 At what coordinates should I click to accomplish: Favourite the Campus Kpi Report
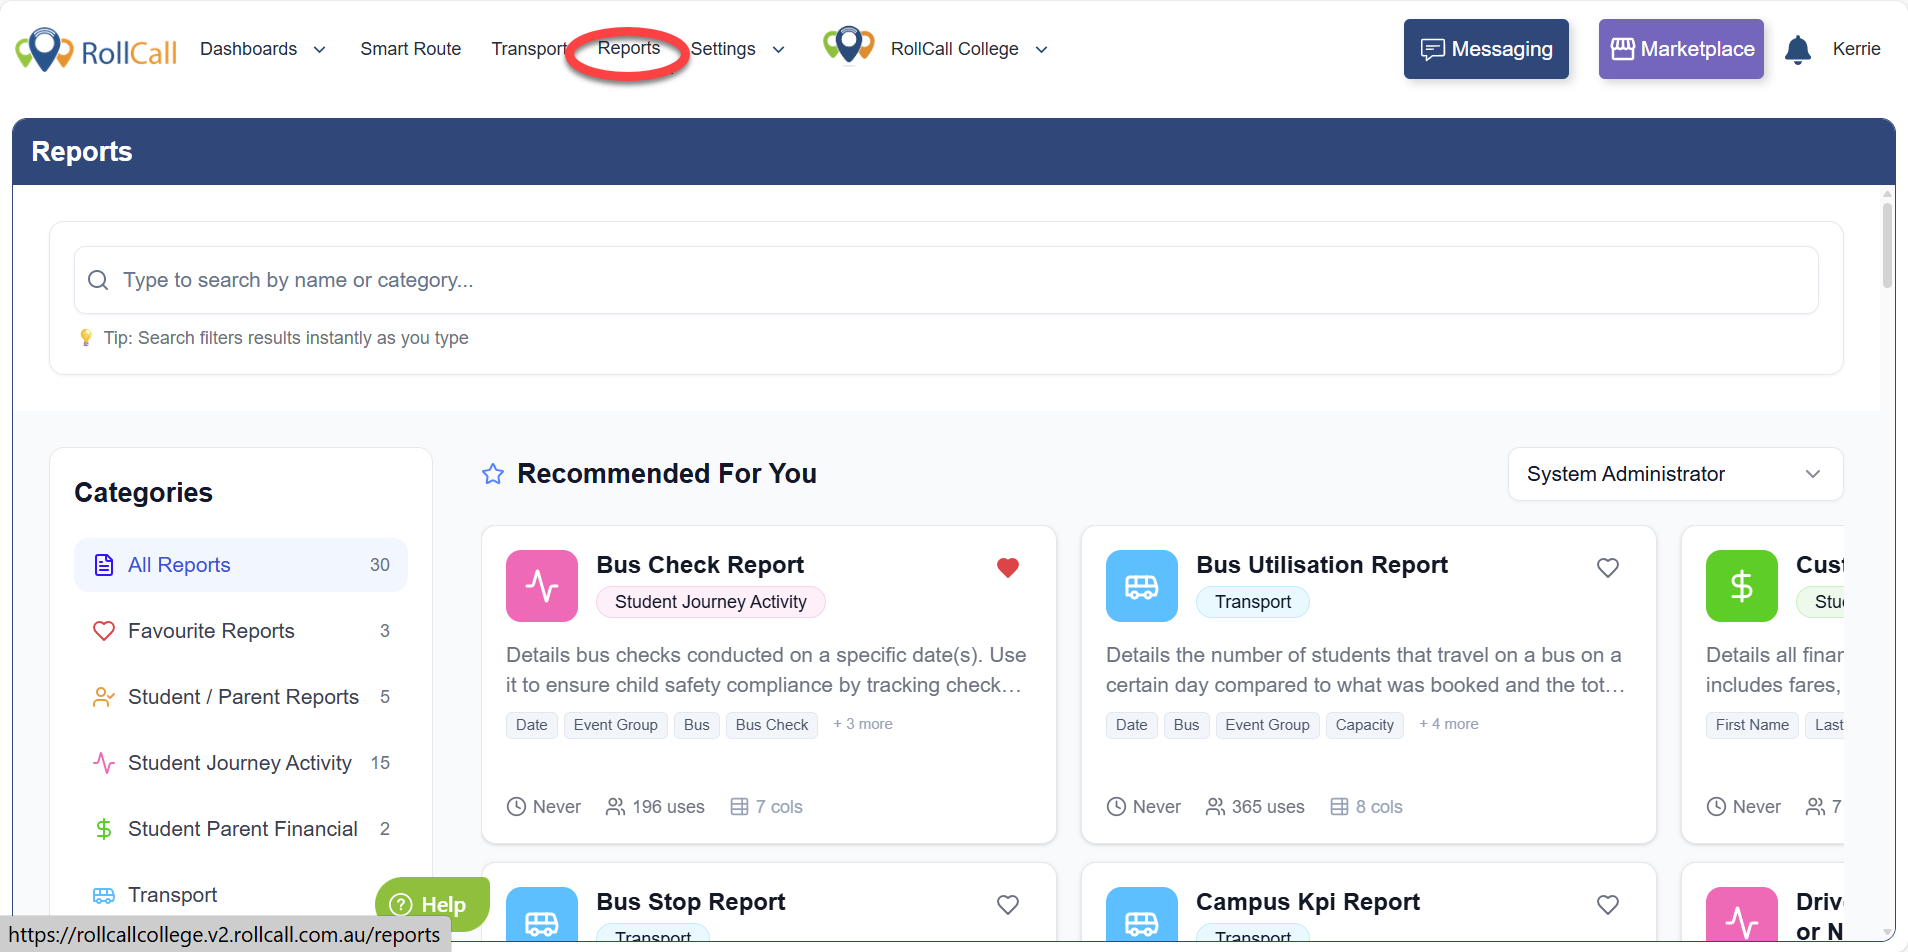[1608, 905]
